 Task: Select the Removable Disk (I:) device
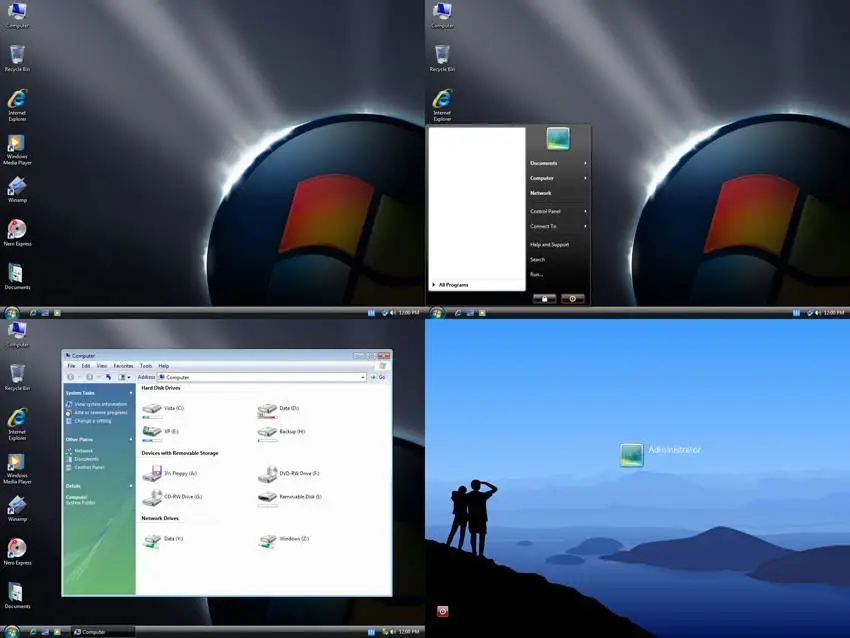pos(290,497)
